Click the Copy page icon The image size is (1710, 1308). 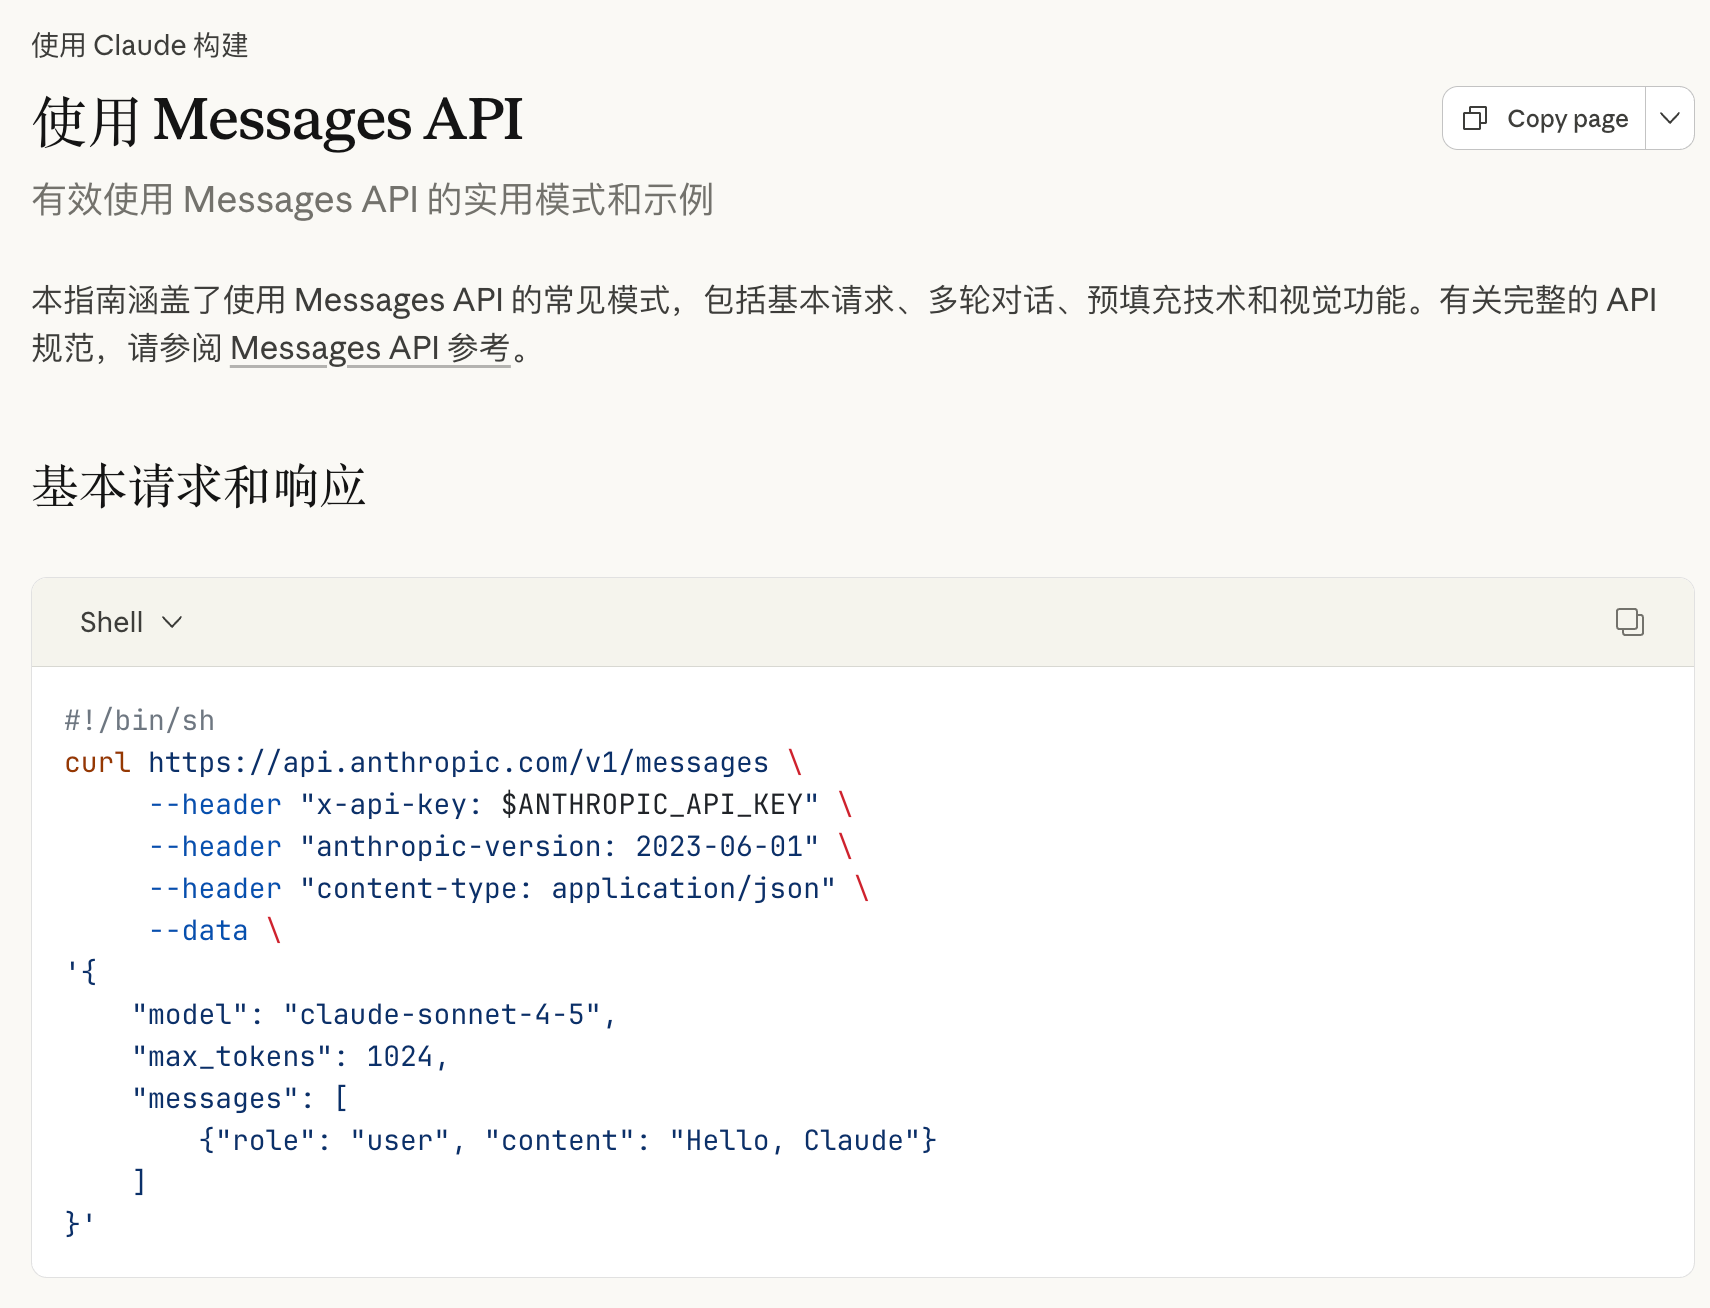tap(1475, 119)
